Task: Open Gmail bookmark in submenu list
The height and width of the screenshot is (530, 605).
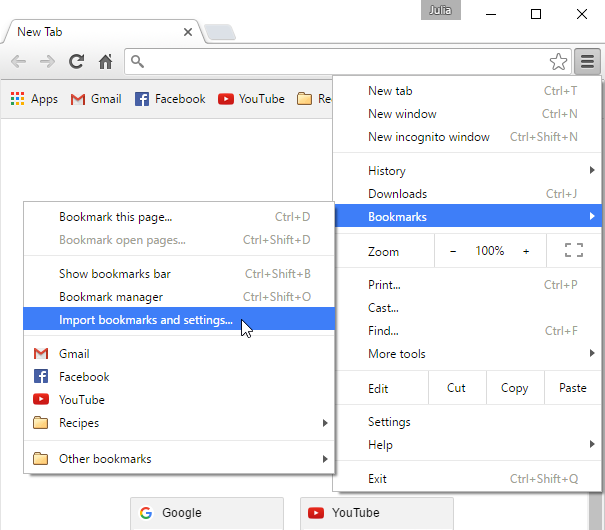Action: (x=74, y=354)
